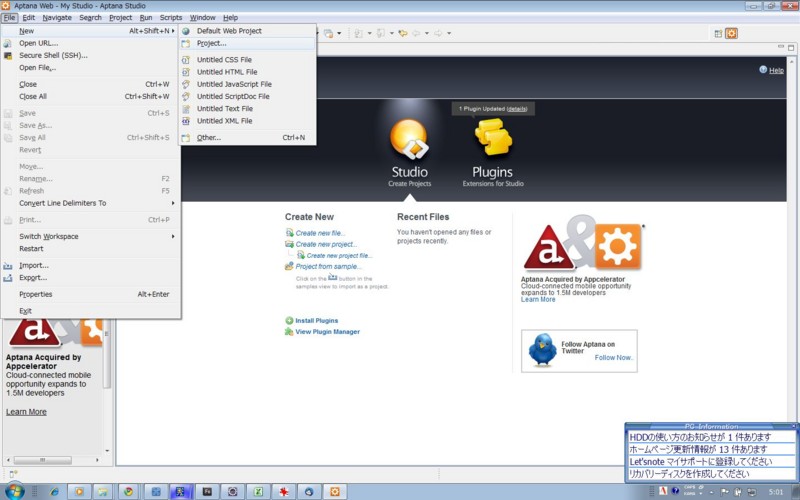Open the Window menu

click(x=203, y=17)
